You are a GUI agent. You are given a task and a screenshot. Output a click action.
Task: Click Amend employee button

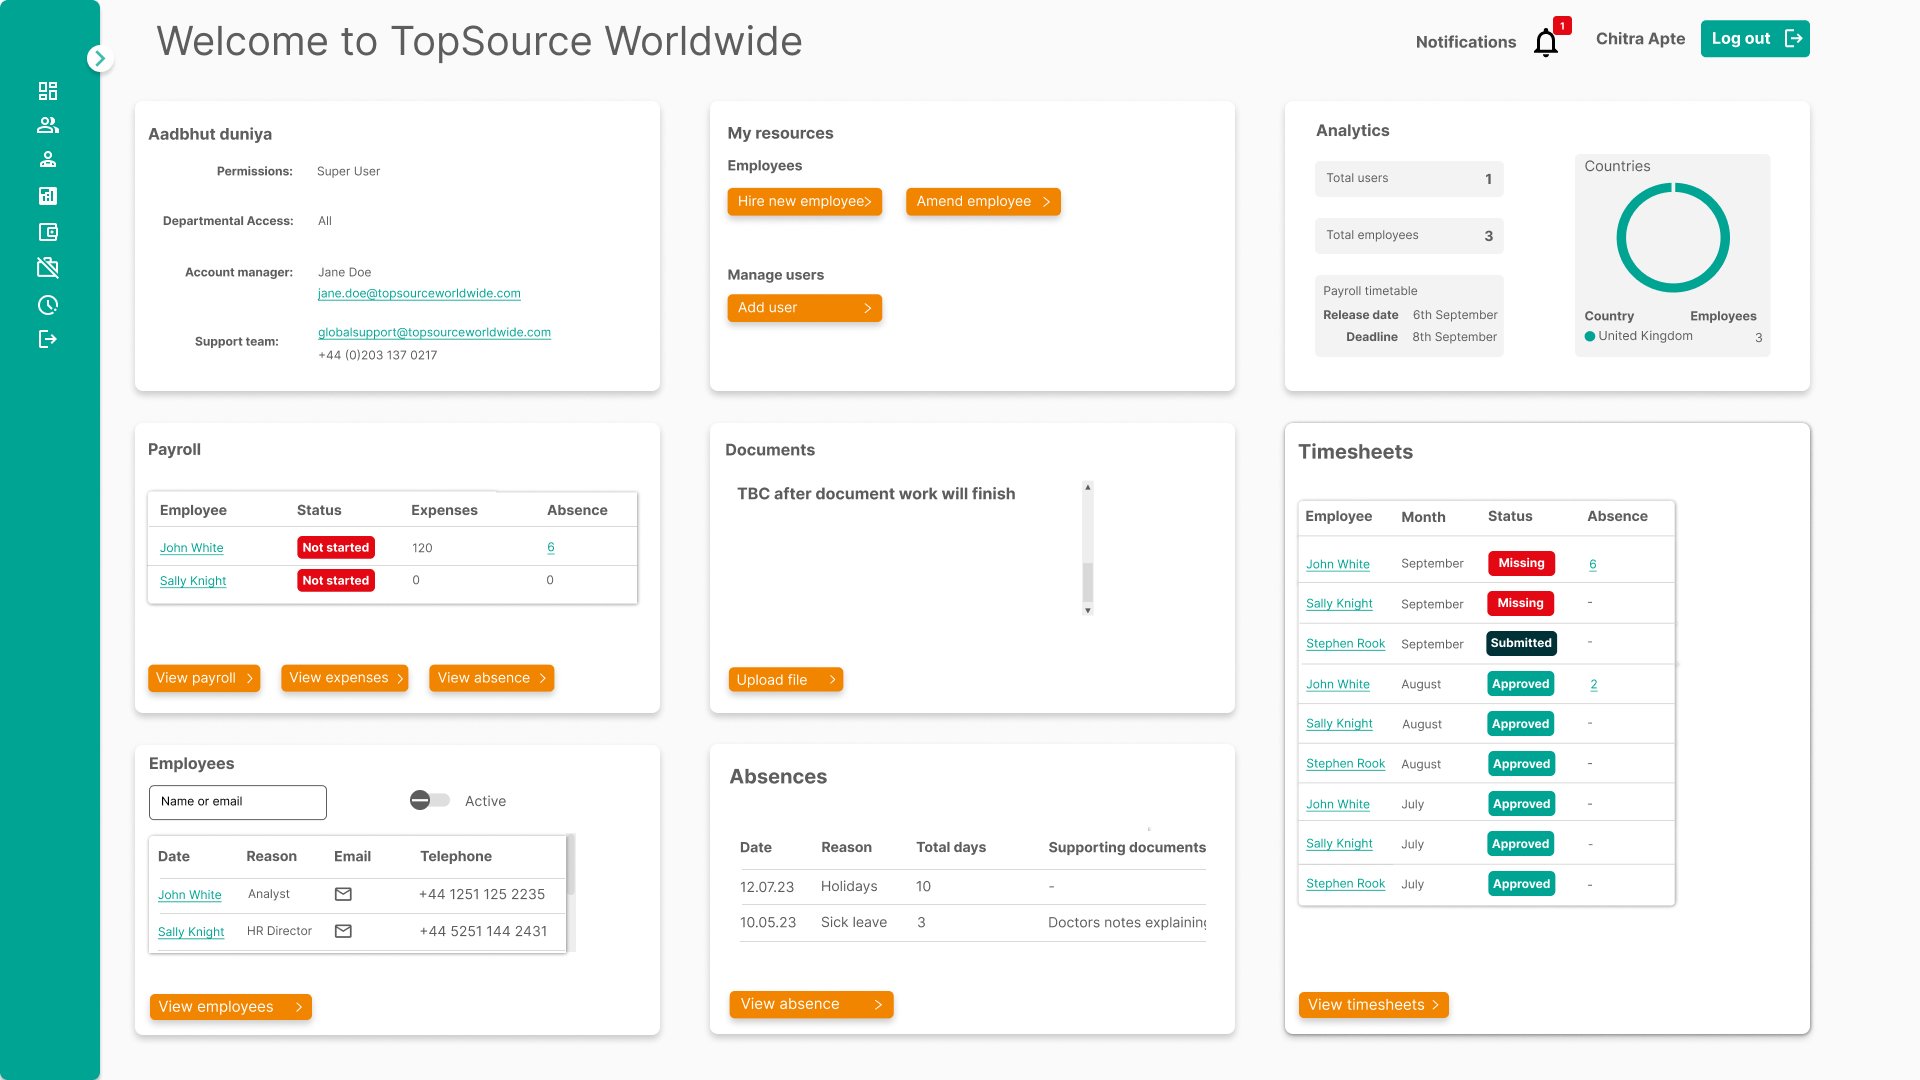tap(983, 202)
